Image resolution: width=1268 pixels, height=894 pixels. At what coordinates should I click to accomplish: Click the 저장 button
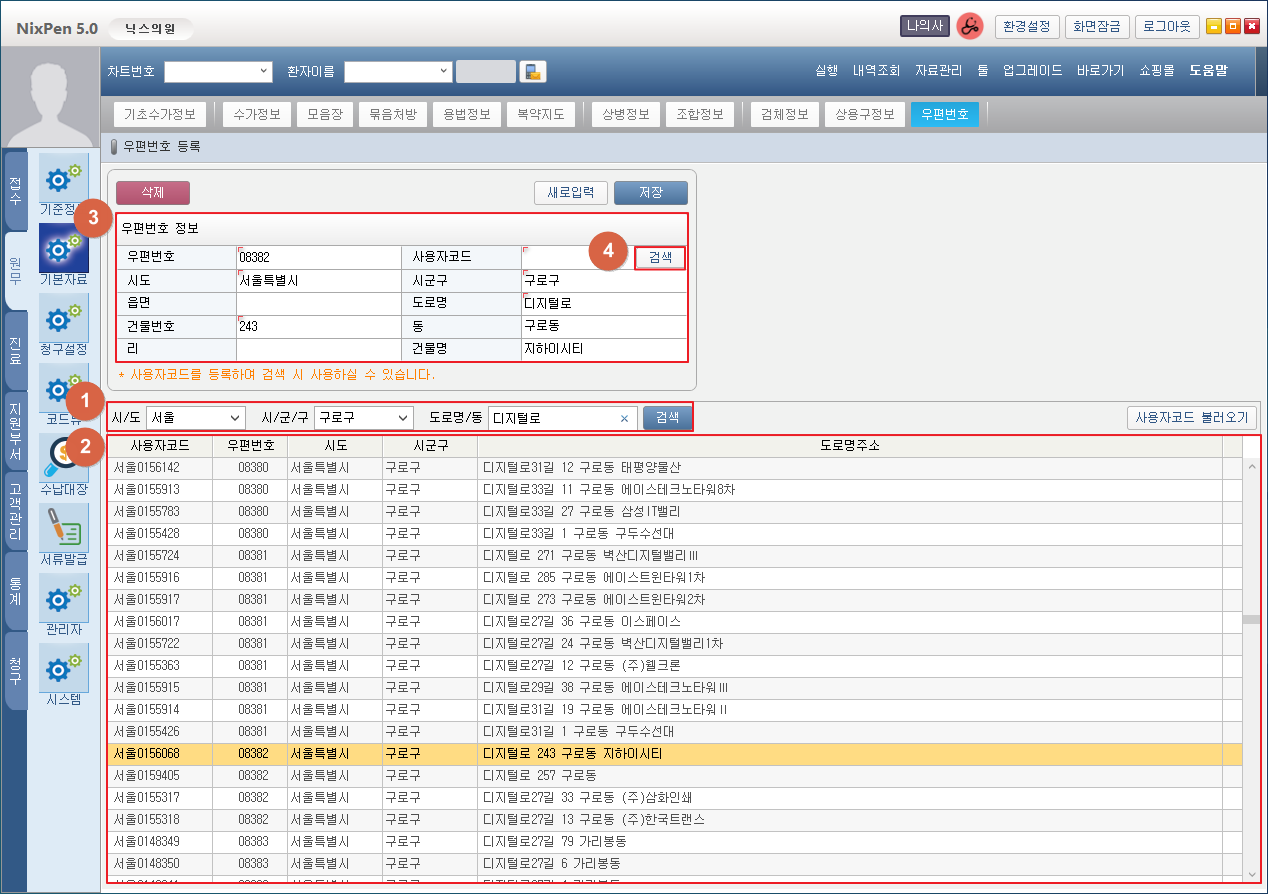[x=650, y=193]
